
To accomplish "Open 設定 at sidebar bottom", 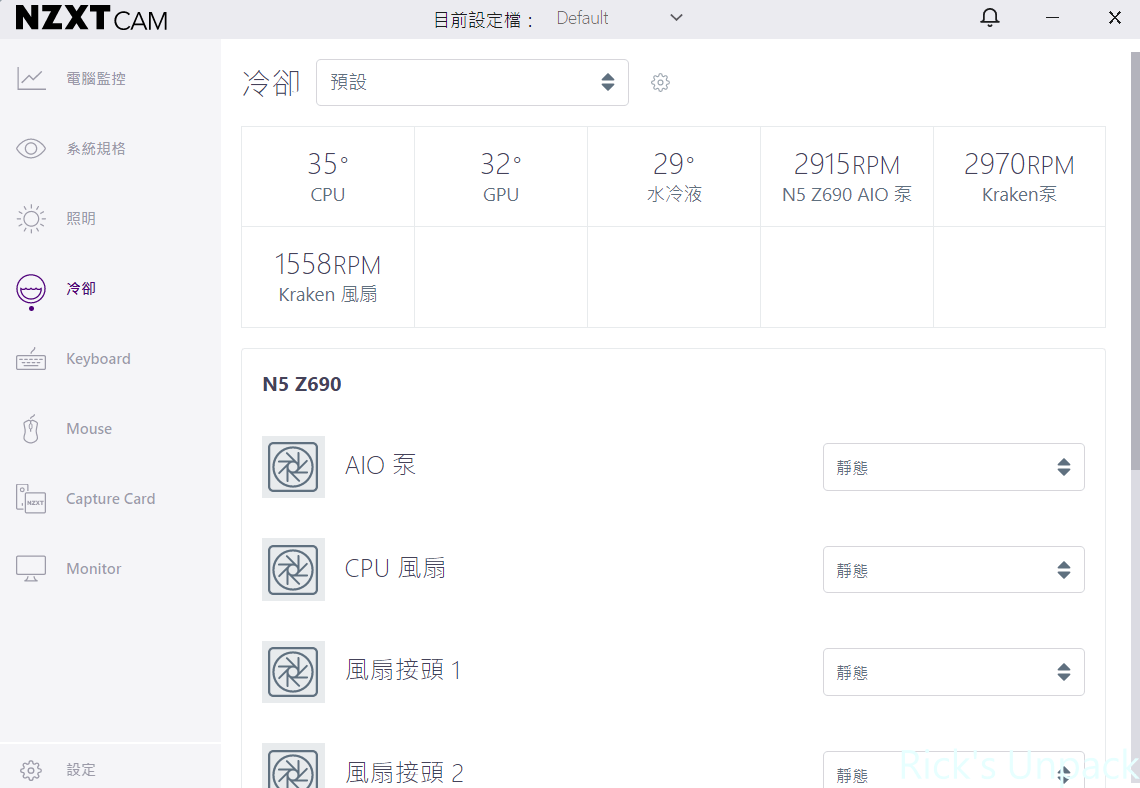I will click(x=80, y=770).
